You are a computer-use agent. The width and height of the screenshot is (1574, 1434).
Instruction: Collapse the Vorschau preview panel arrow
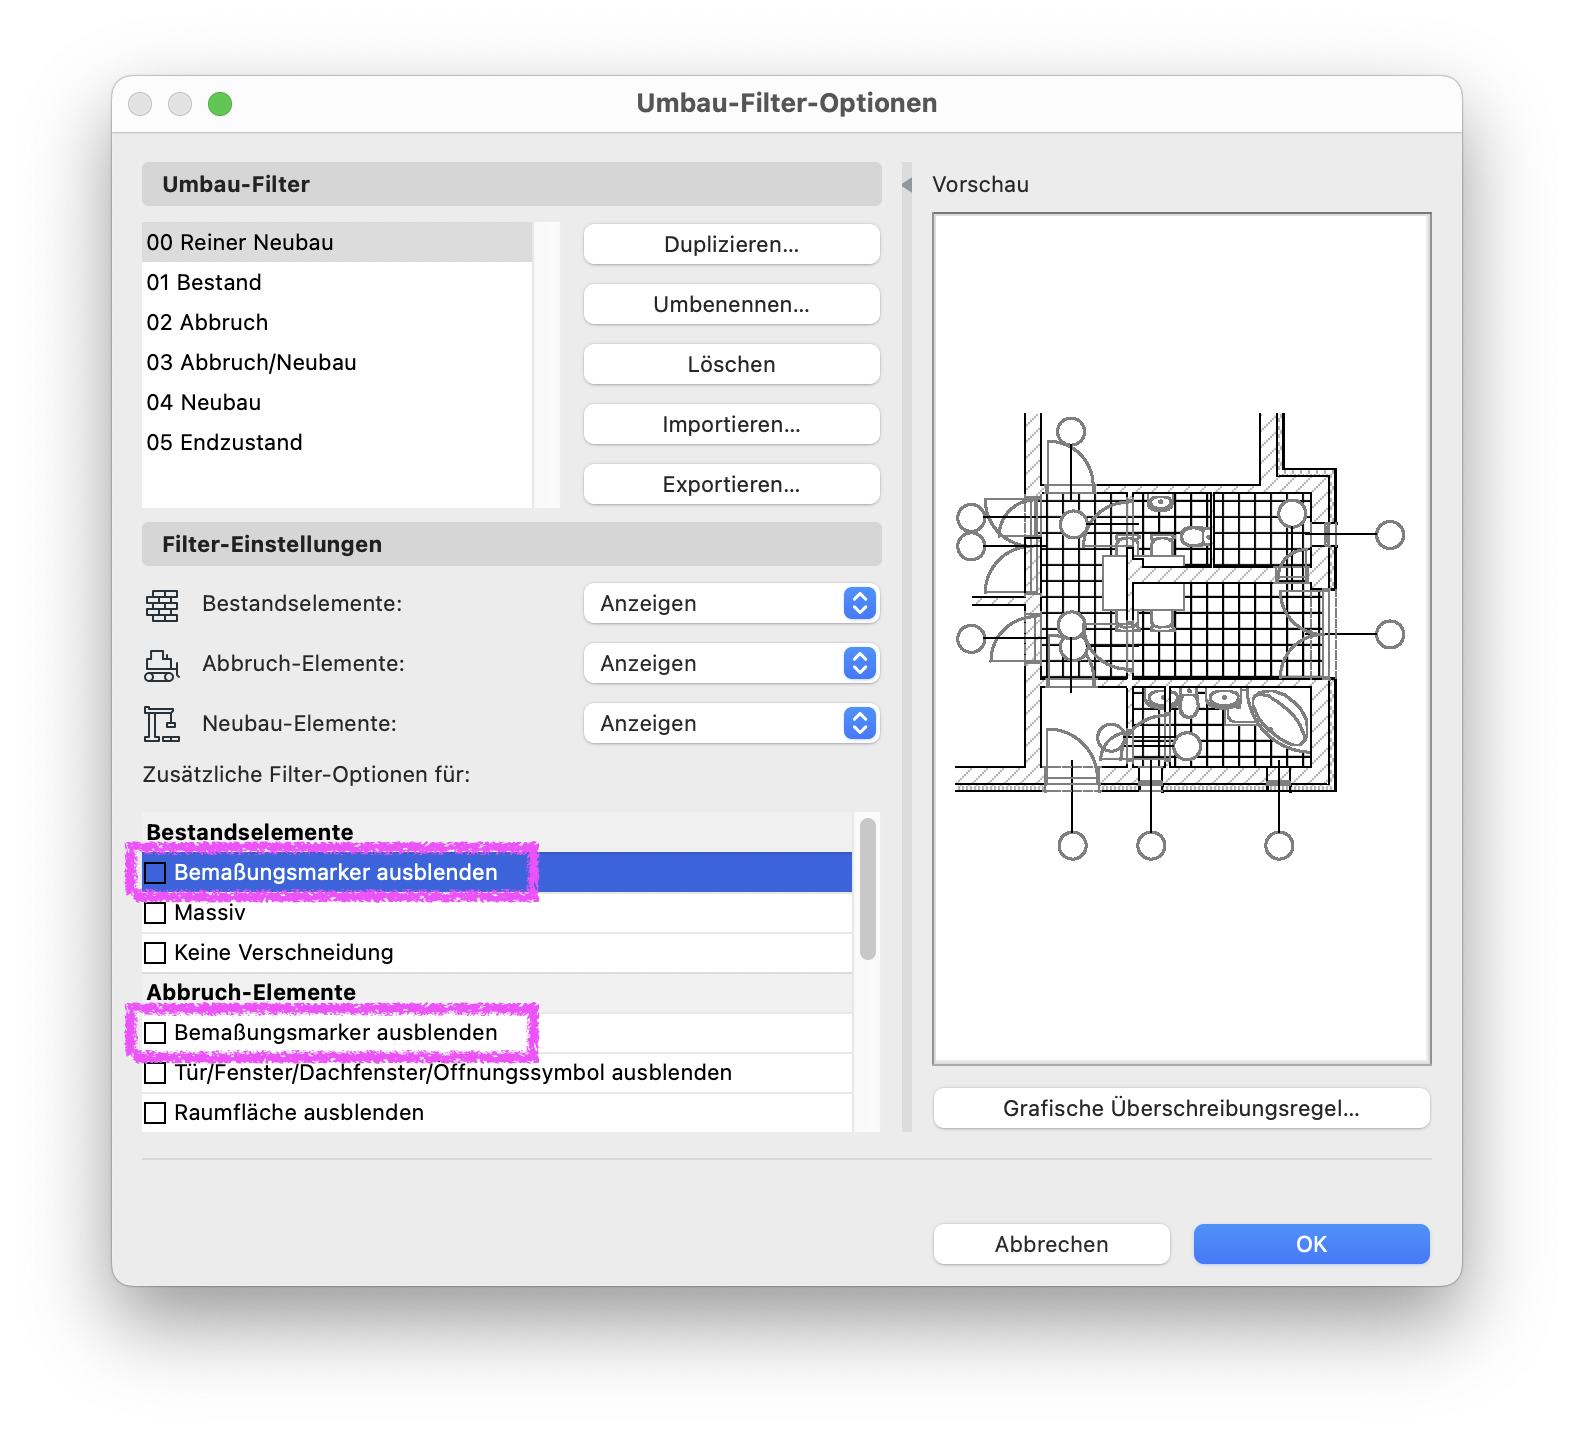coord(907,185)
